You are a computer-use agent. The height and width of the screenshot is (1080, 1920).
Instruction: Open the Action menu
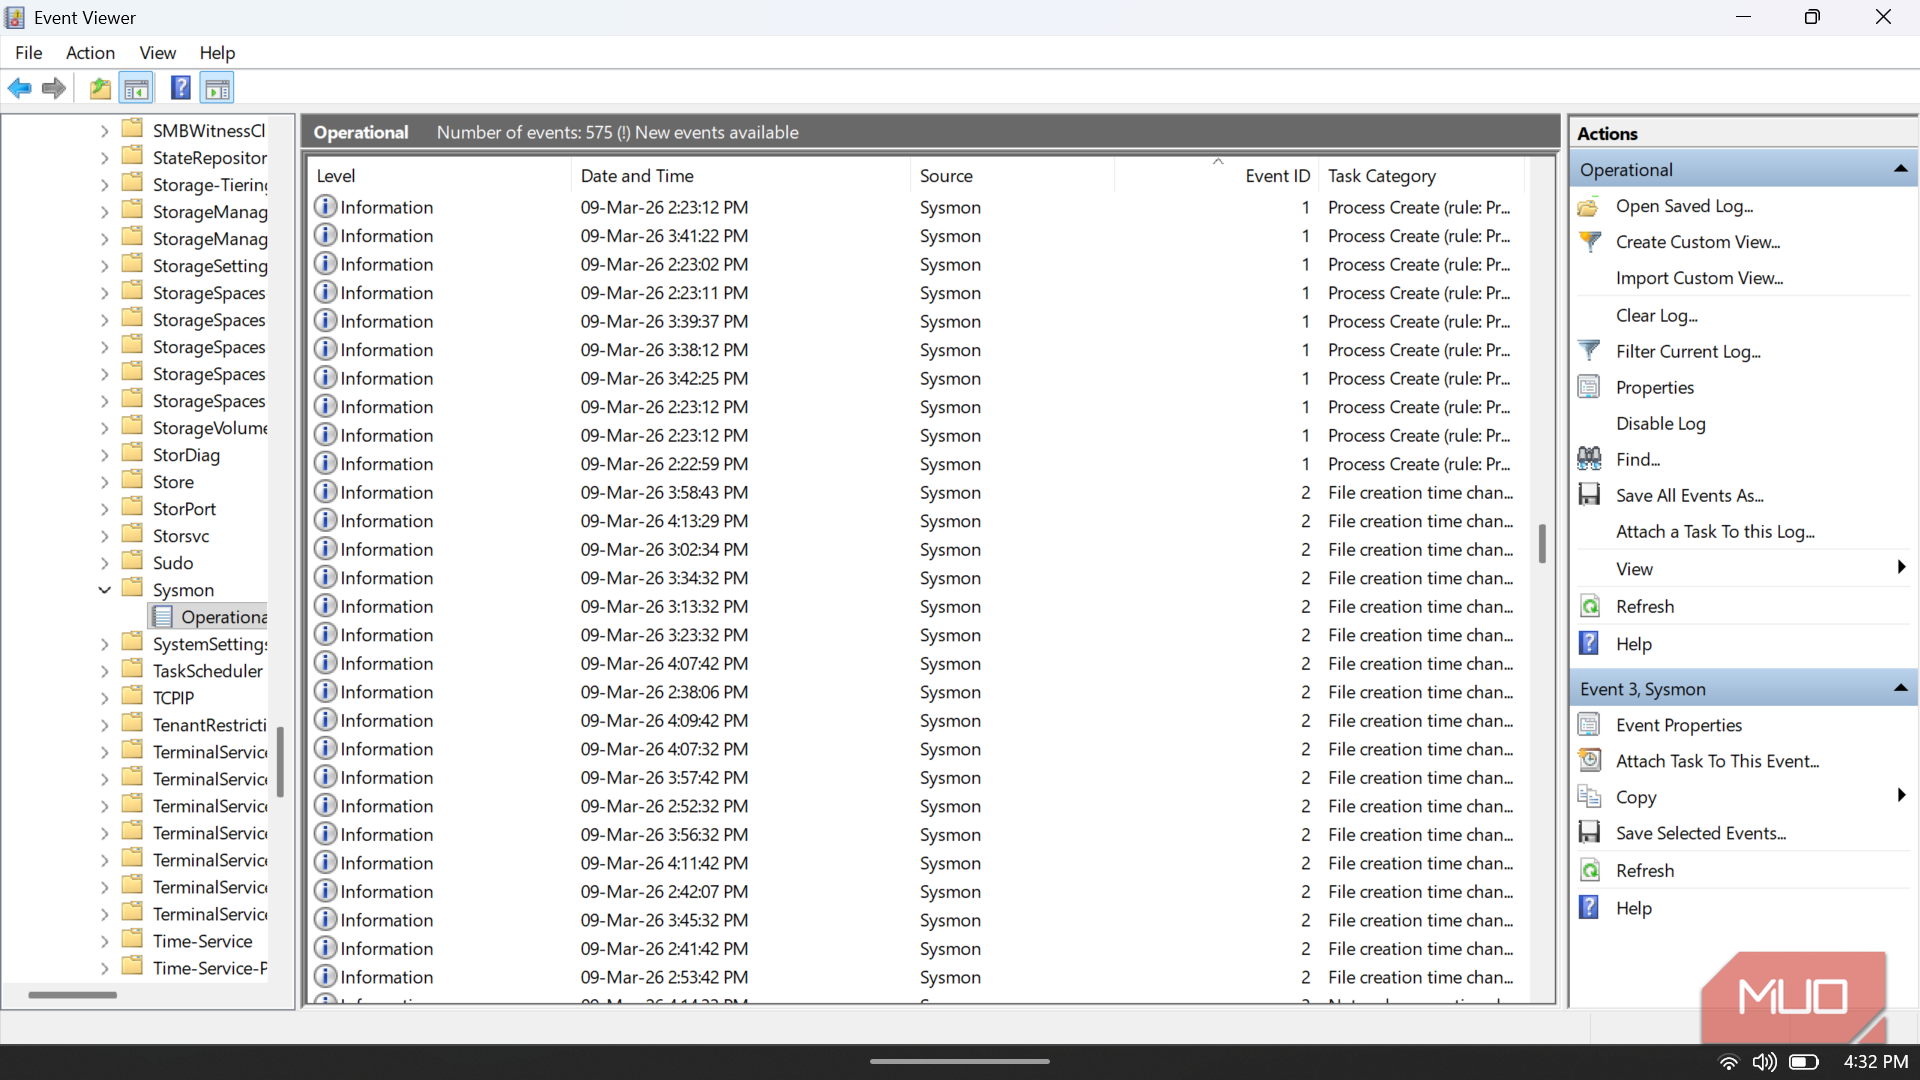(x=90, y=53)
